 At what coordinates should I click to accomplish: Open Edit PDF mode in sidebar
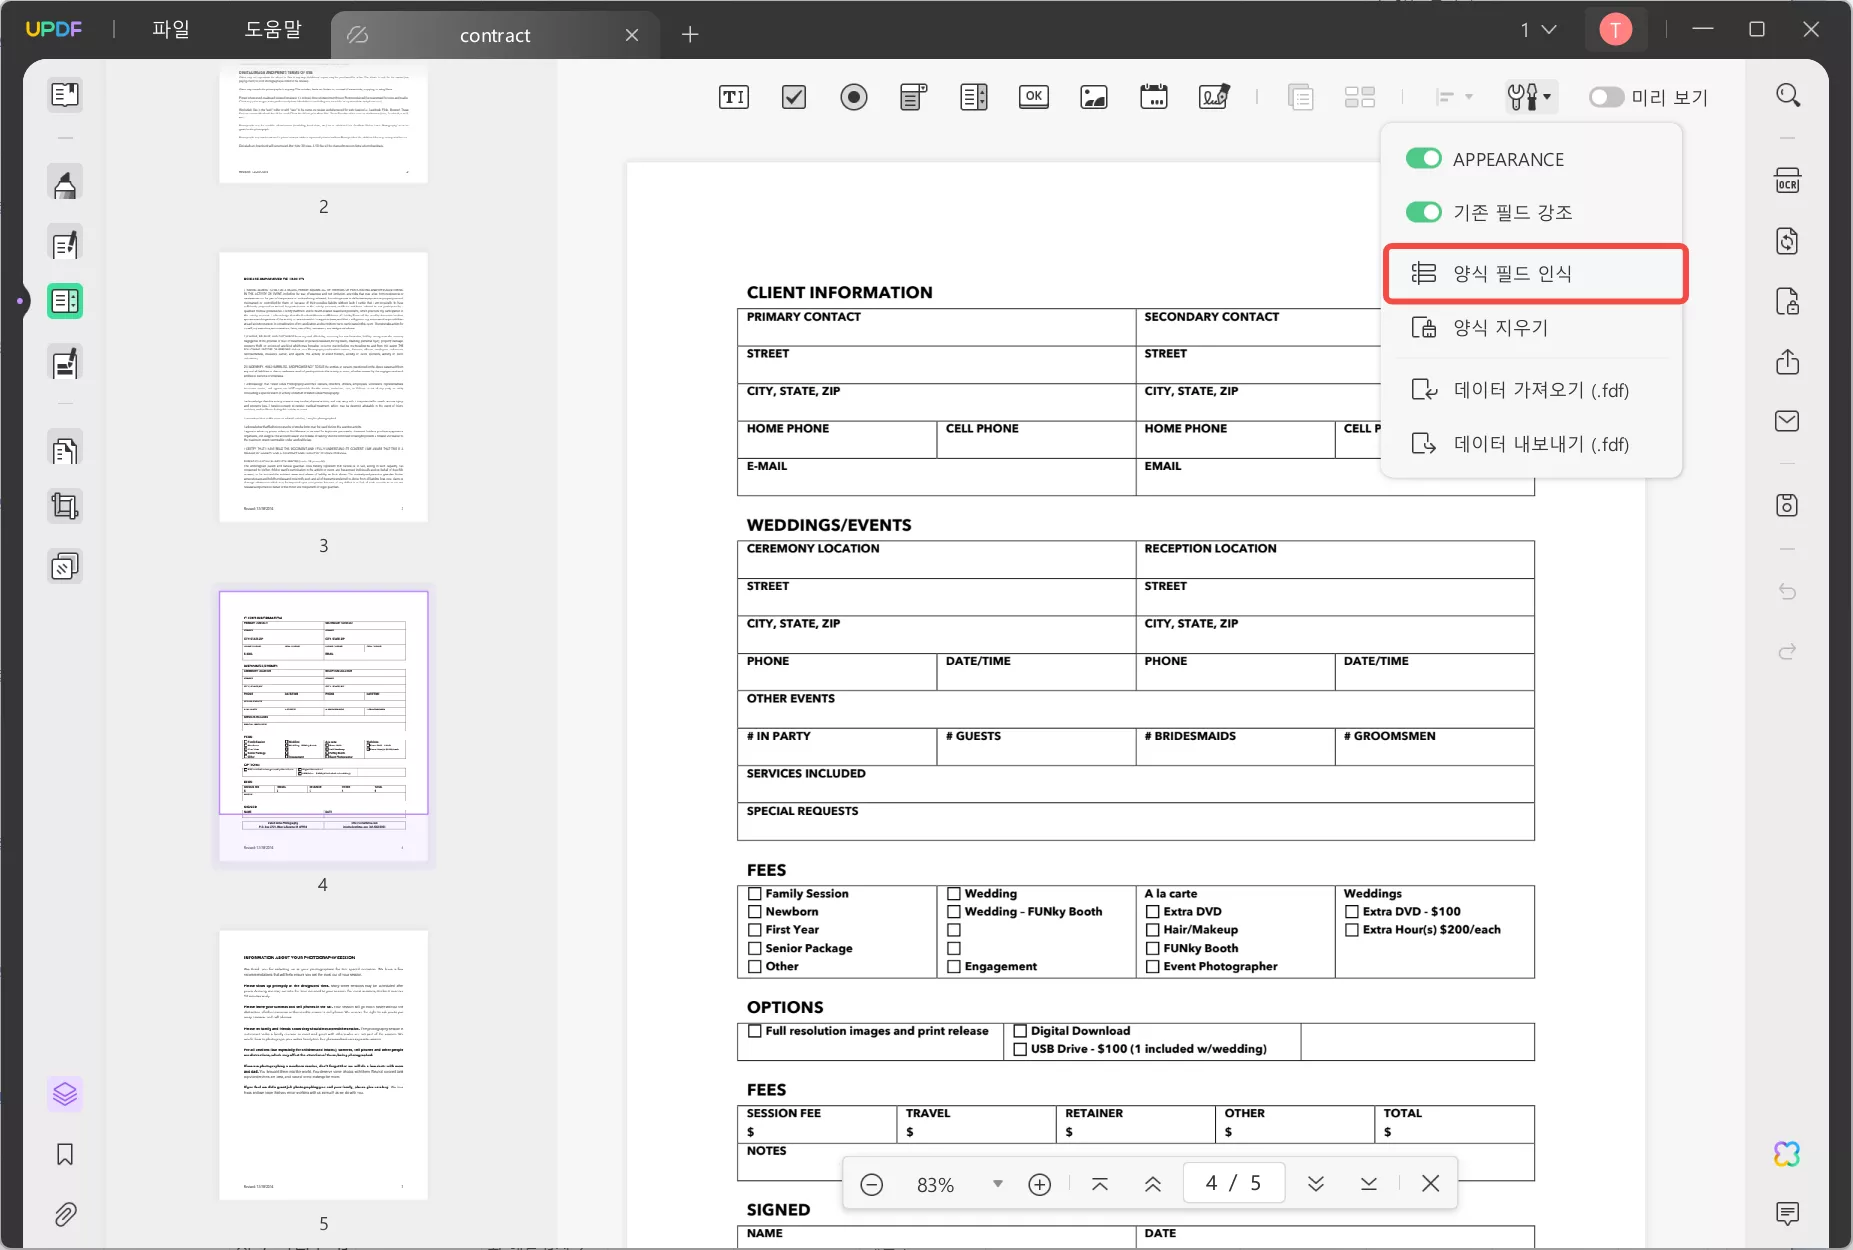pos(65,244)
